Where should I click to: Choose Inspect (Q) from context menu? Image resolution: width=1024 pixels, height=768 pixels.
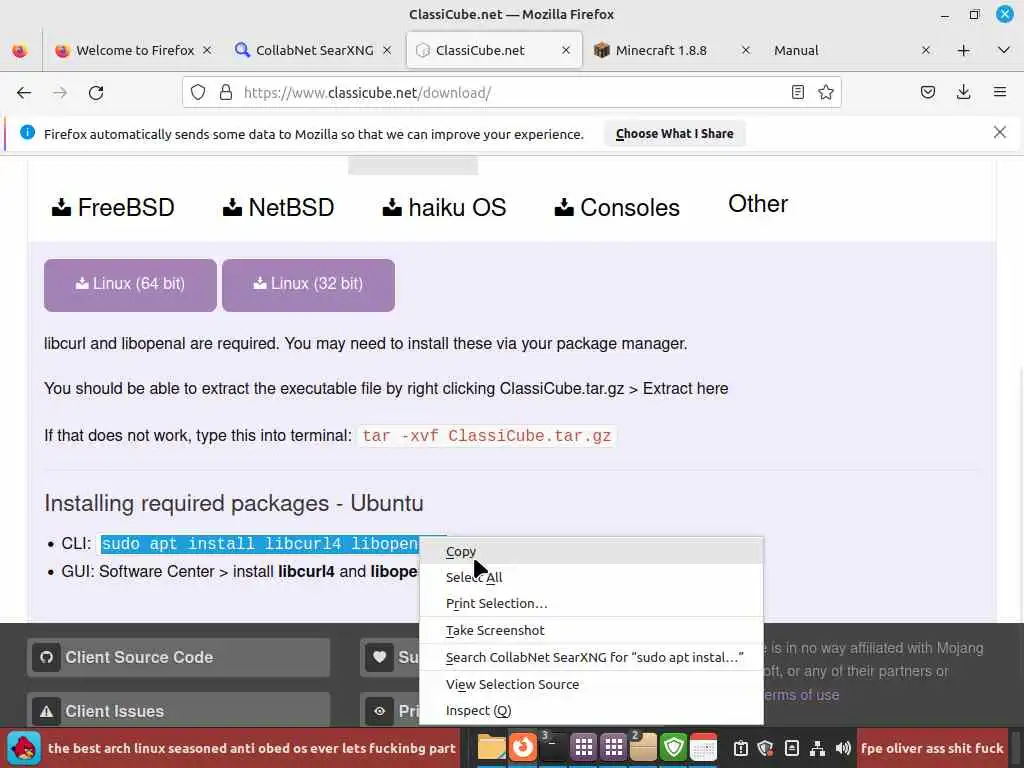[591, 711]
